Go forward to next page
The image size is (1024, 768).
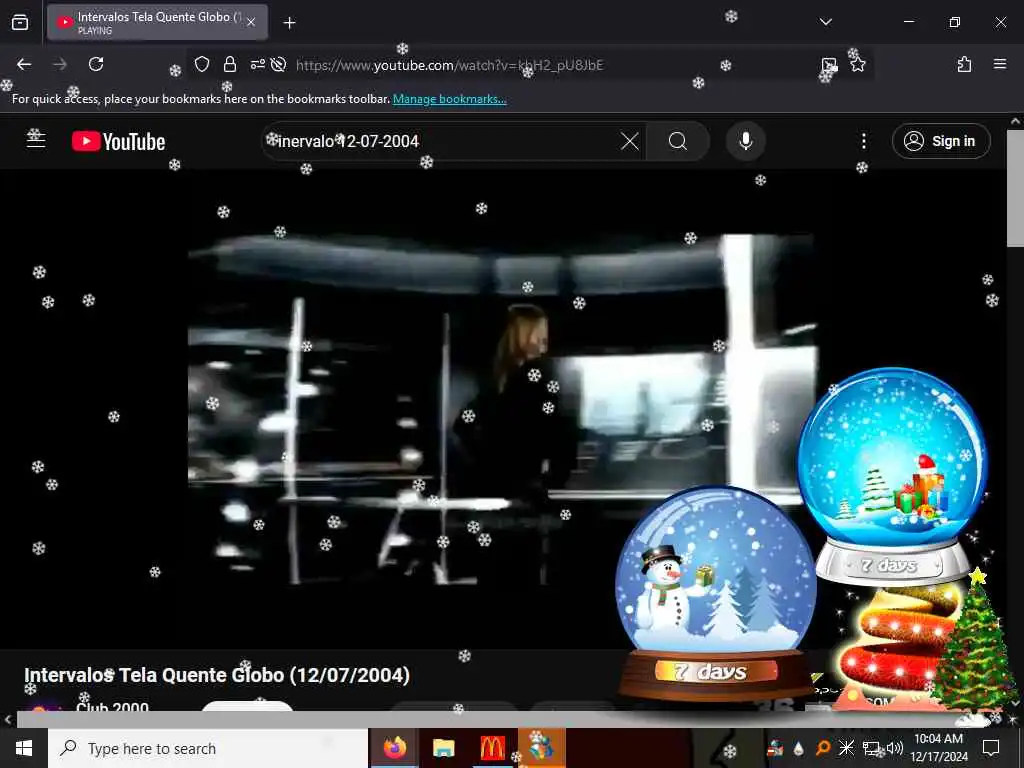(59, 64)
